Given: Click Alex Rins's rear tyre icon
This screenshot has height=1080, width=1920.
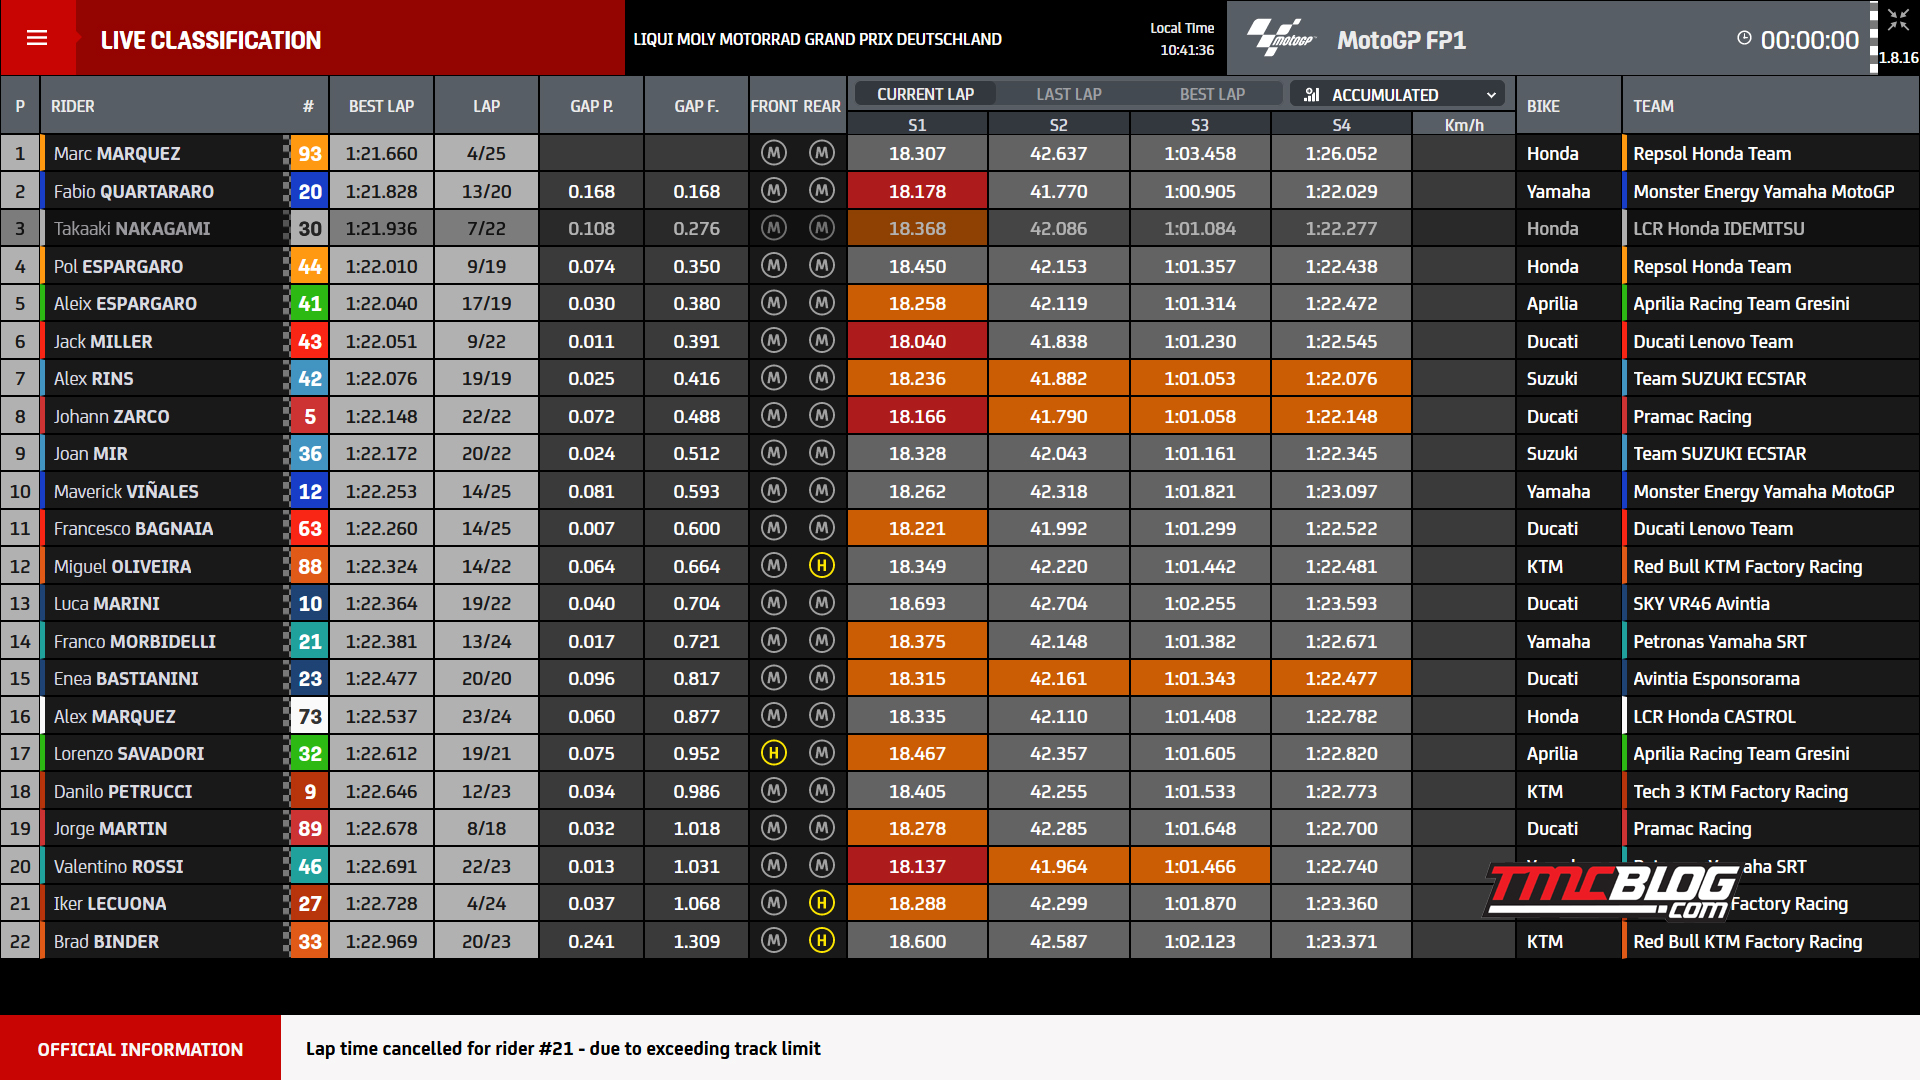Looking at the screenshot, I should (822, 378).
